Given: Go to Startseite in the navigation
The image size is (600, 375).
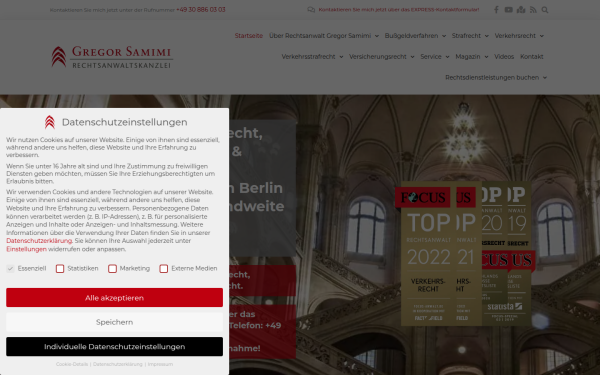Looking at the screenshot, I should (x=249, y=36).
